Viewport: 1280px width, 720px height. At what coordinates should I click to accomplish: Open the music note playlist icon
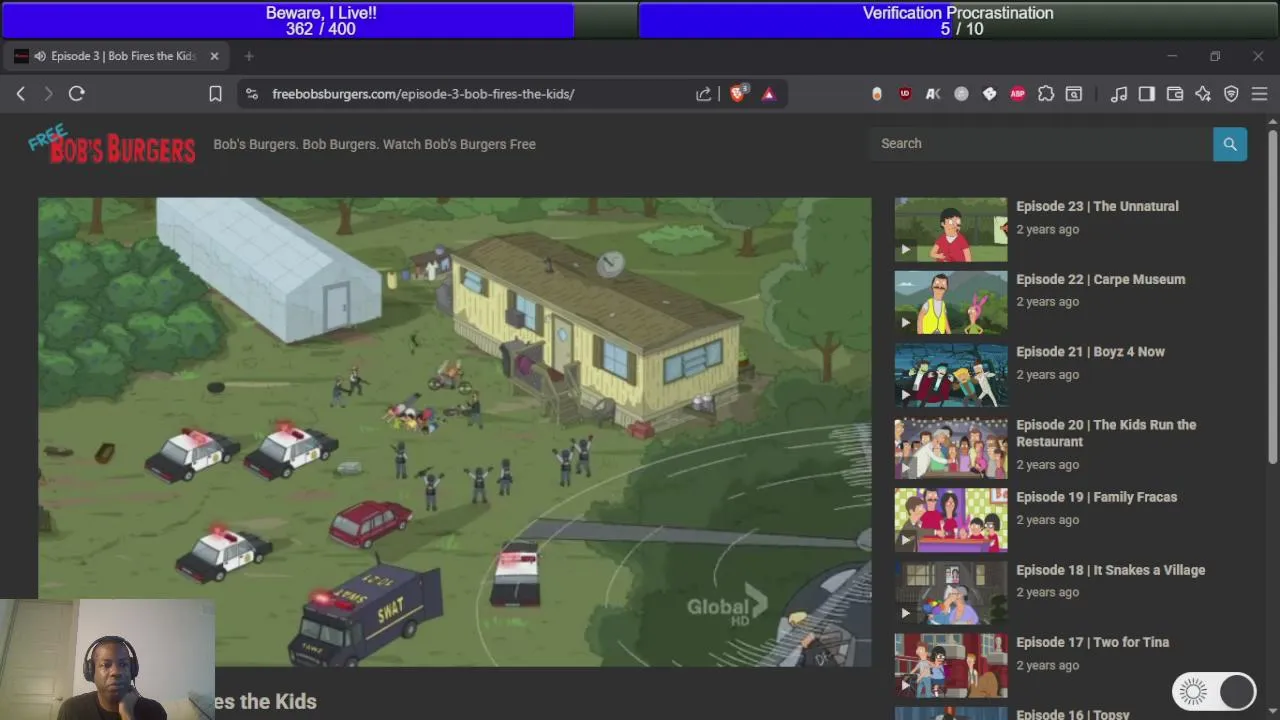[x=1119, y=93]
